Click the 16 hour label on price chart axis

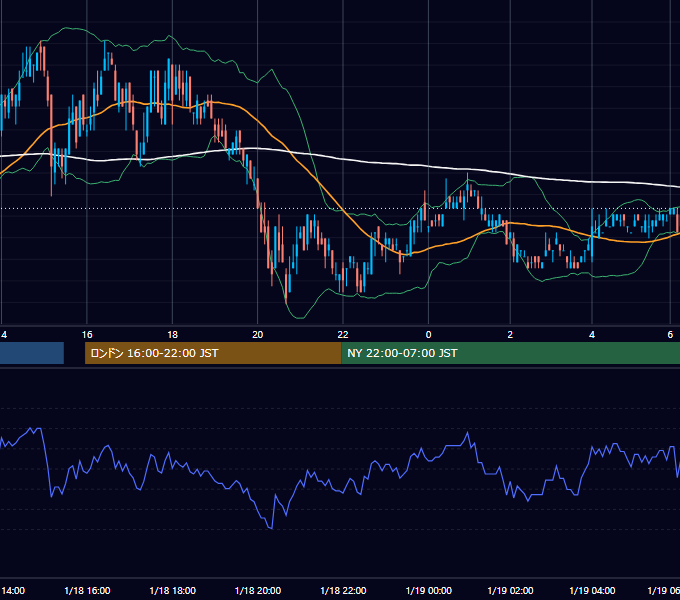(x=87, y=335)
